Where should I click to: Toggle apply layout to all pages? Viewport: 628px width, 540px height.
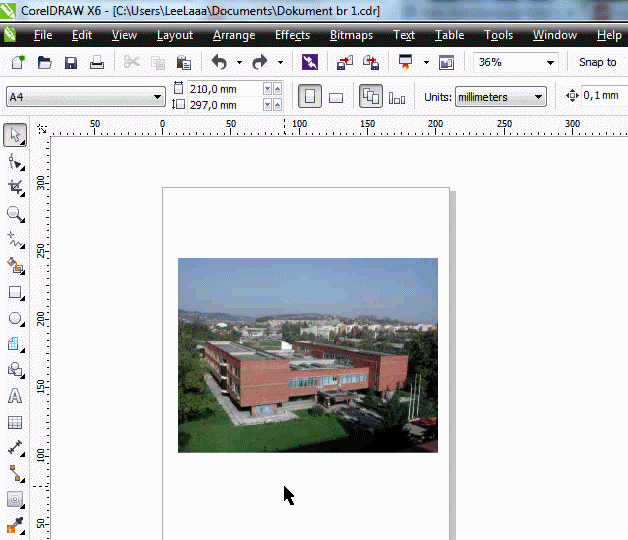pyautogui.click(x=370, y=97)
